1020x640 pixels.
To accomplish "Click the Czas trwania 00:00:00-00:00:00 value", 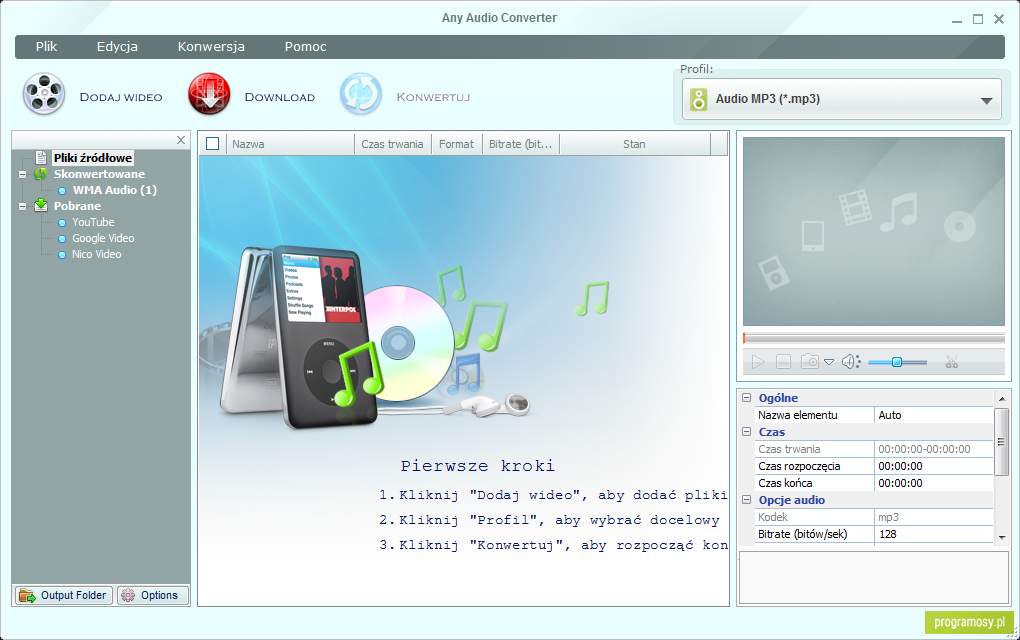I will [x=933, y=449].
